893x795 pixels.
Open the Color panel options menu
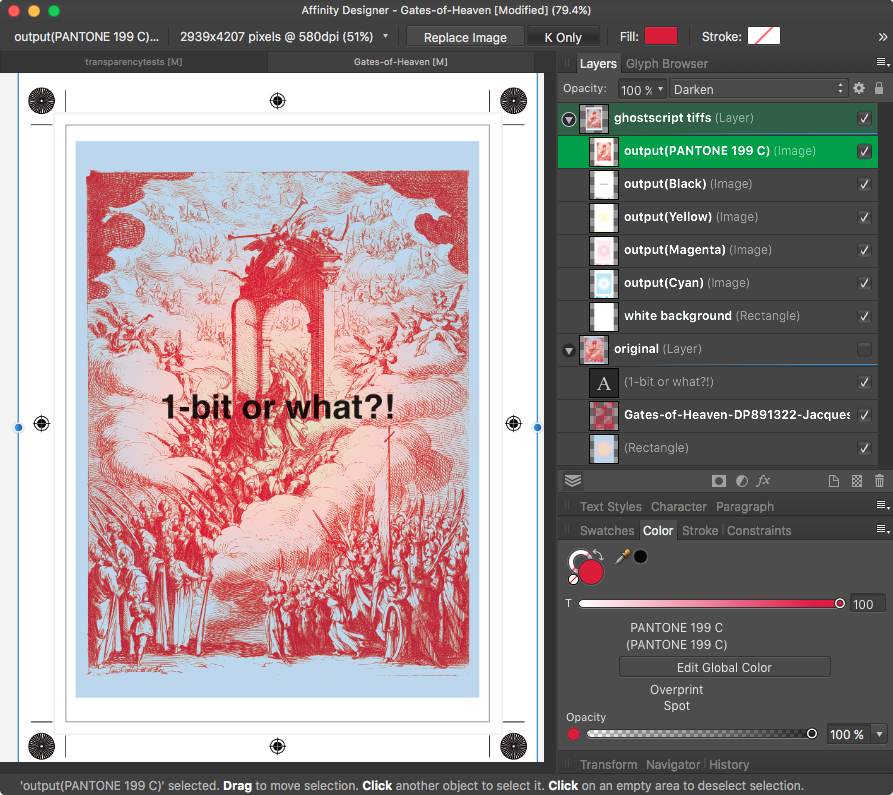(x=882, y=530)
